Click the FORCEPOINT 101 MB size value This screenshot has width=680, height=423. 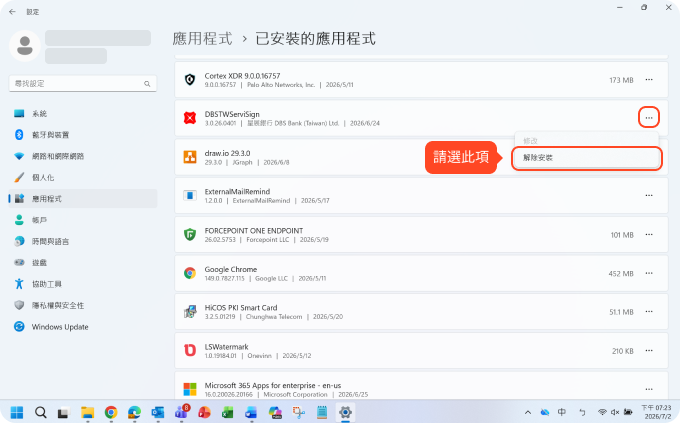pyautogui.click(x=622, y=235)
